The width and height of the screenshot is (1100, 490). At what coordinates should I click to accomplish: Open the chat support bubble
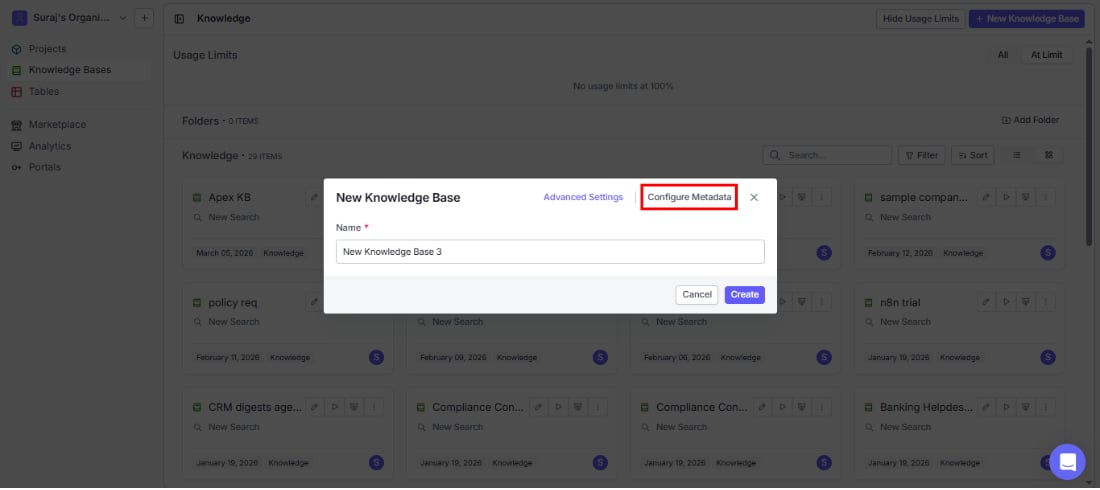pyautogui.click(x=1067, y=462)
